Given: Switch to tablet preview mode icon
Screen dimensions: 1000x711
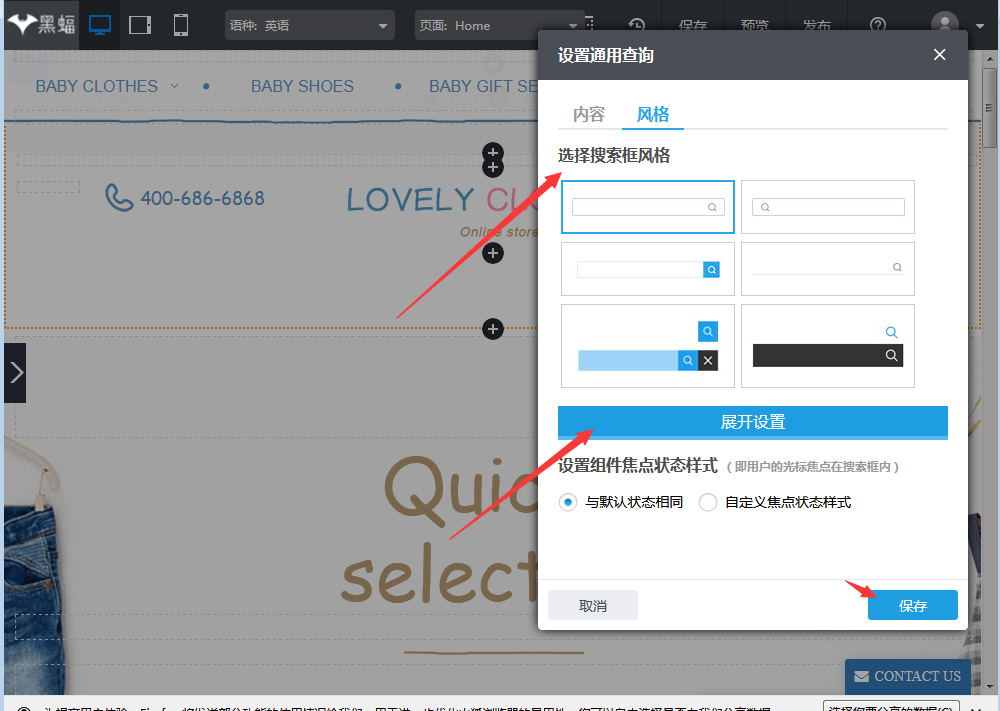Looking at the screenshot, I should (140, 26).
